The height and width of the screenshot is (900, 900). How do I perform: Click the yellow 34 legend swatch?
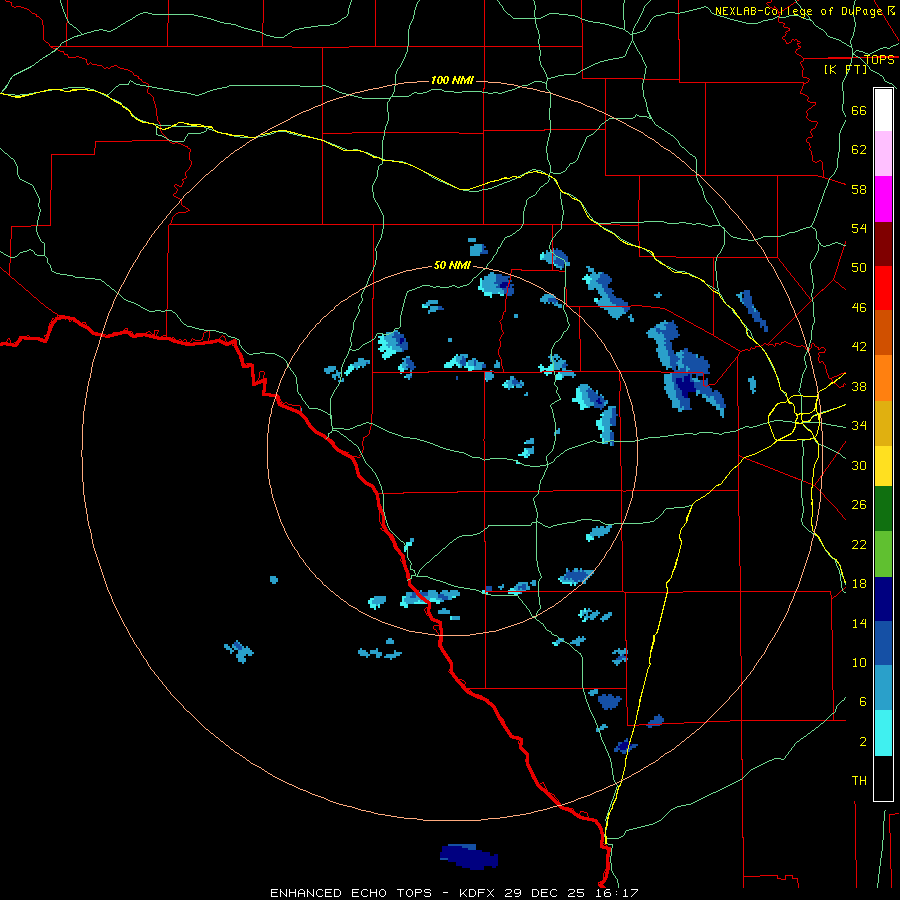tap(883, 466)
